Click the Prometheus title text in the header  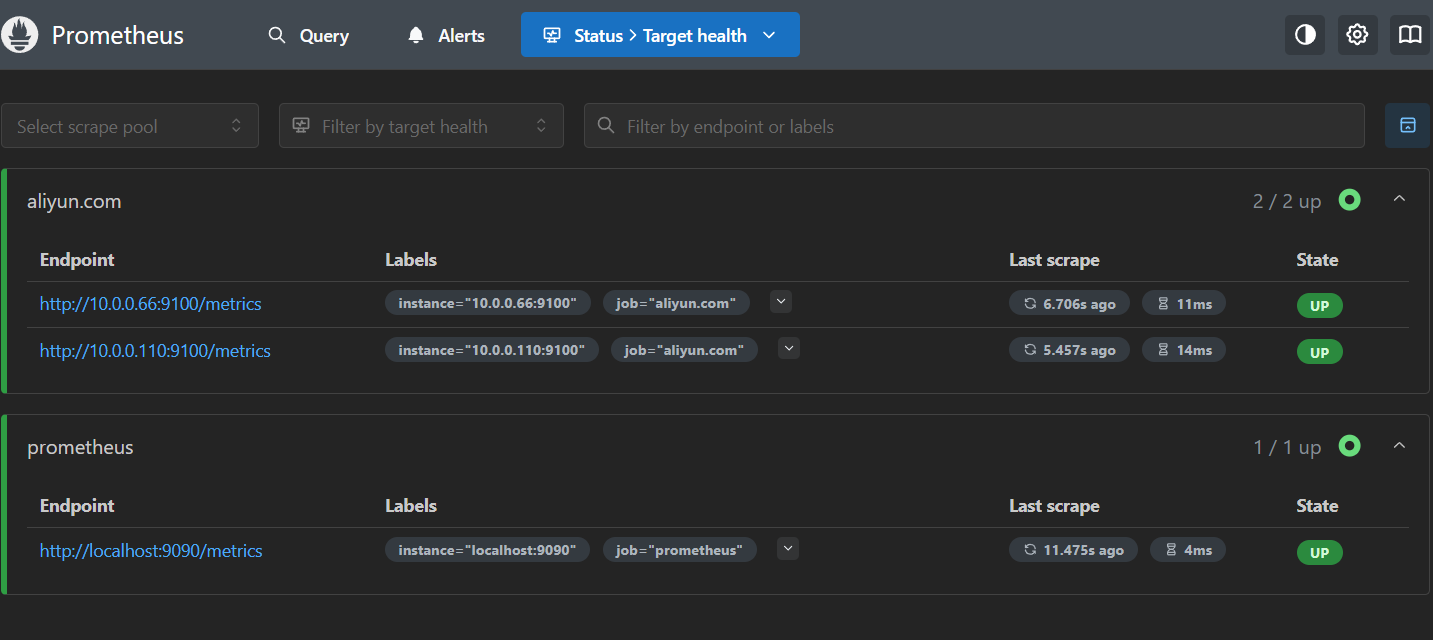tap(118, 35)
